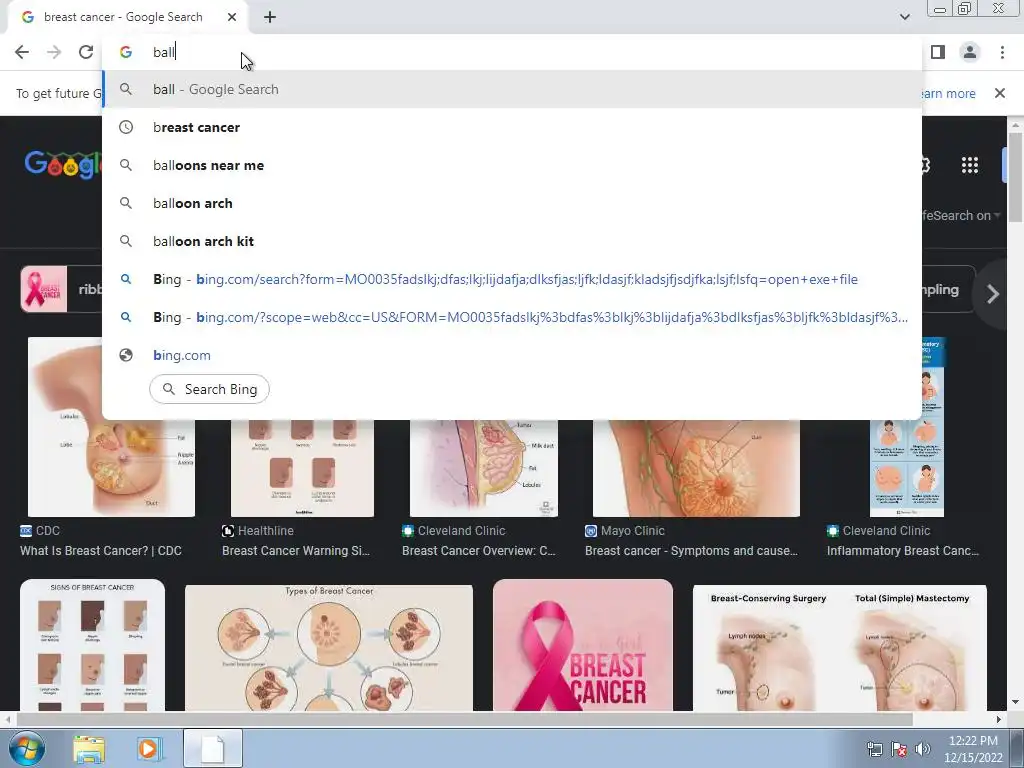Open Healthline warning signs image

302,468
